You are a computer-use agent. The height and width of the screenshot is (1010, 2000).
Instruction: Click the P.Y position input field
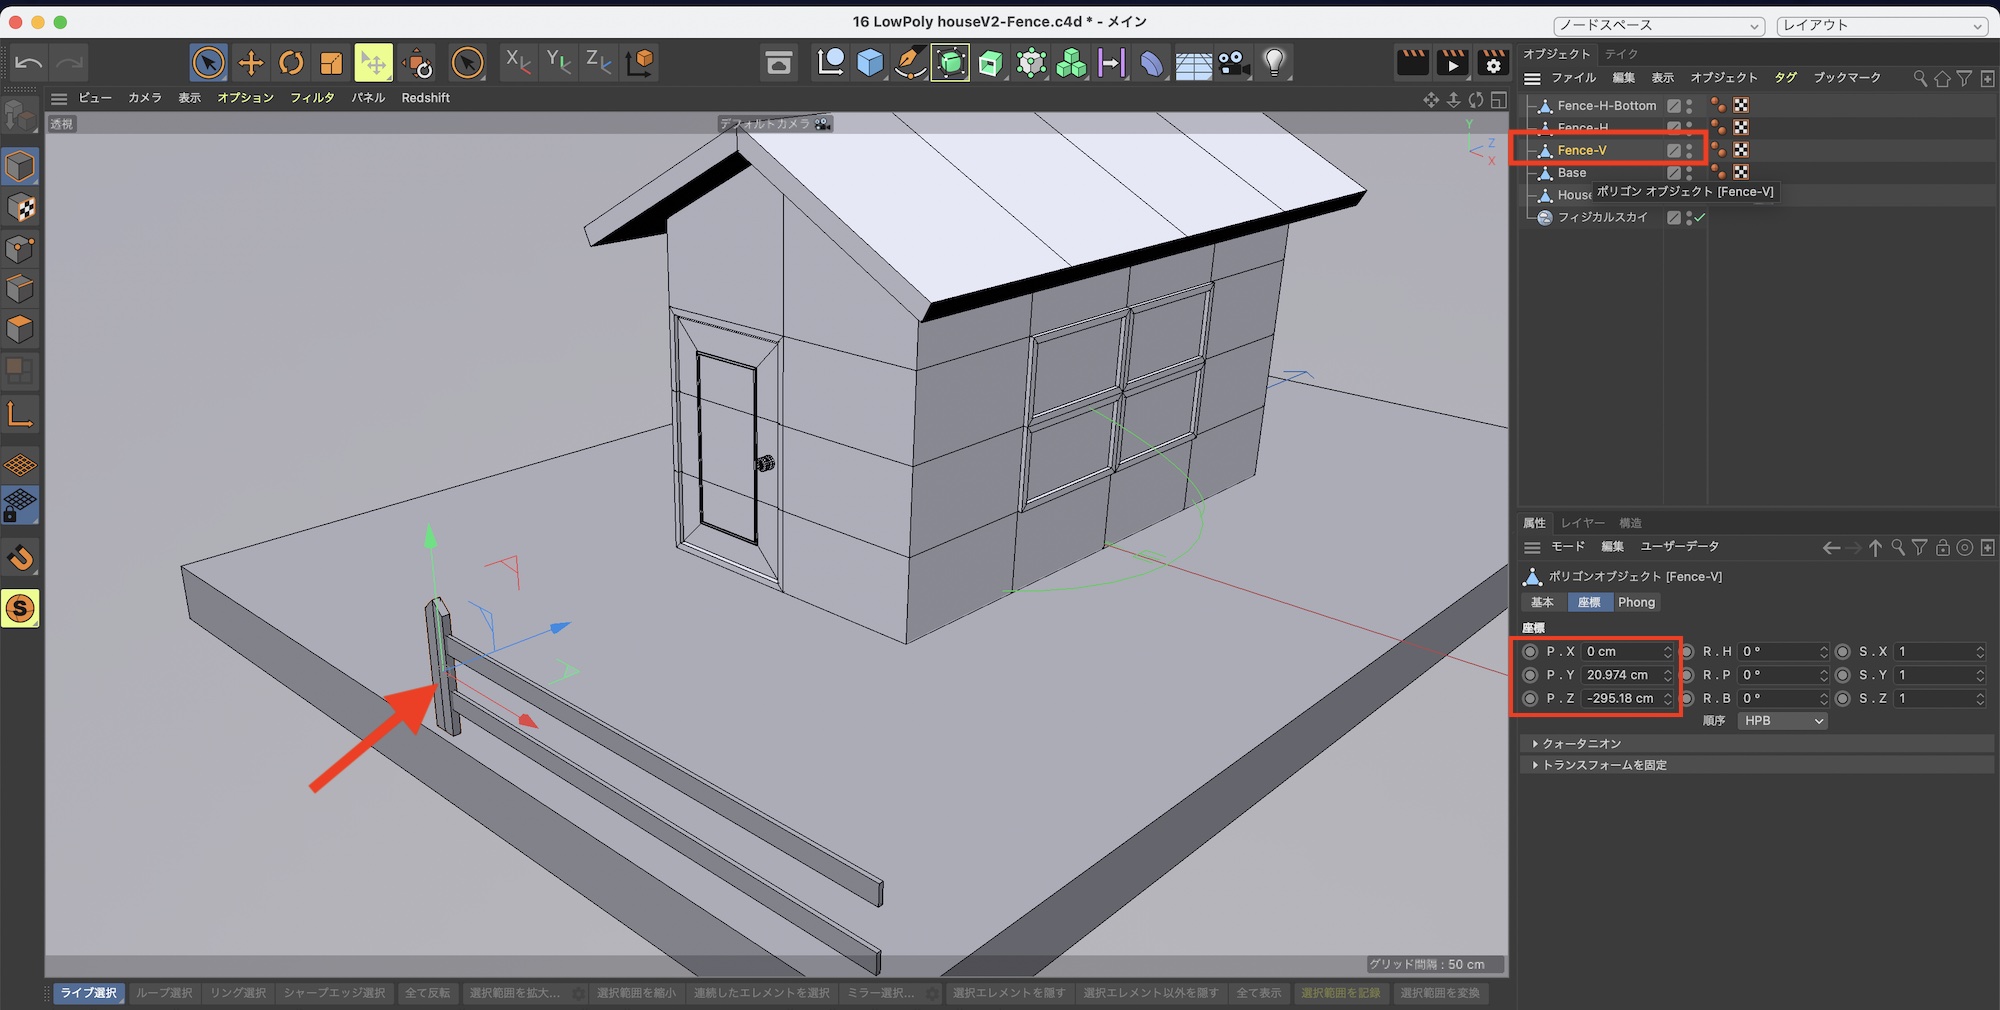[x=1620, y=675]
